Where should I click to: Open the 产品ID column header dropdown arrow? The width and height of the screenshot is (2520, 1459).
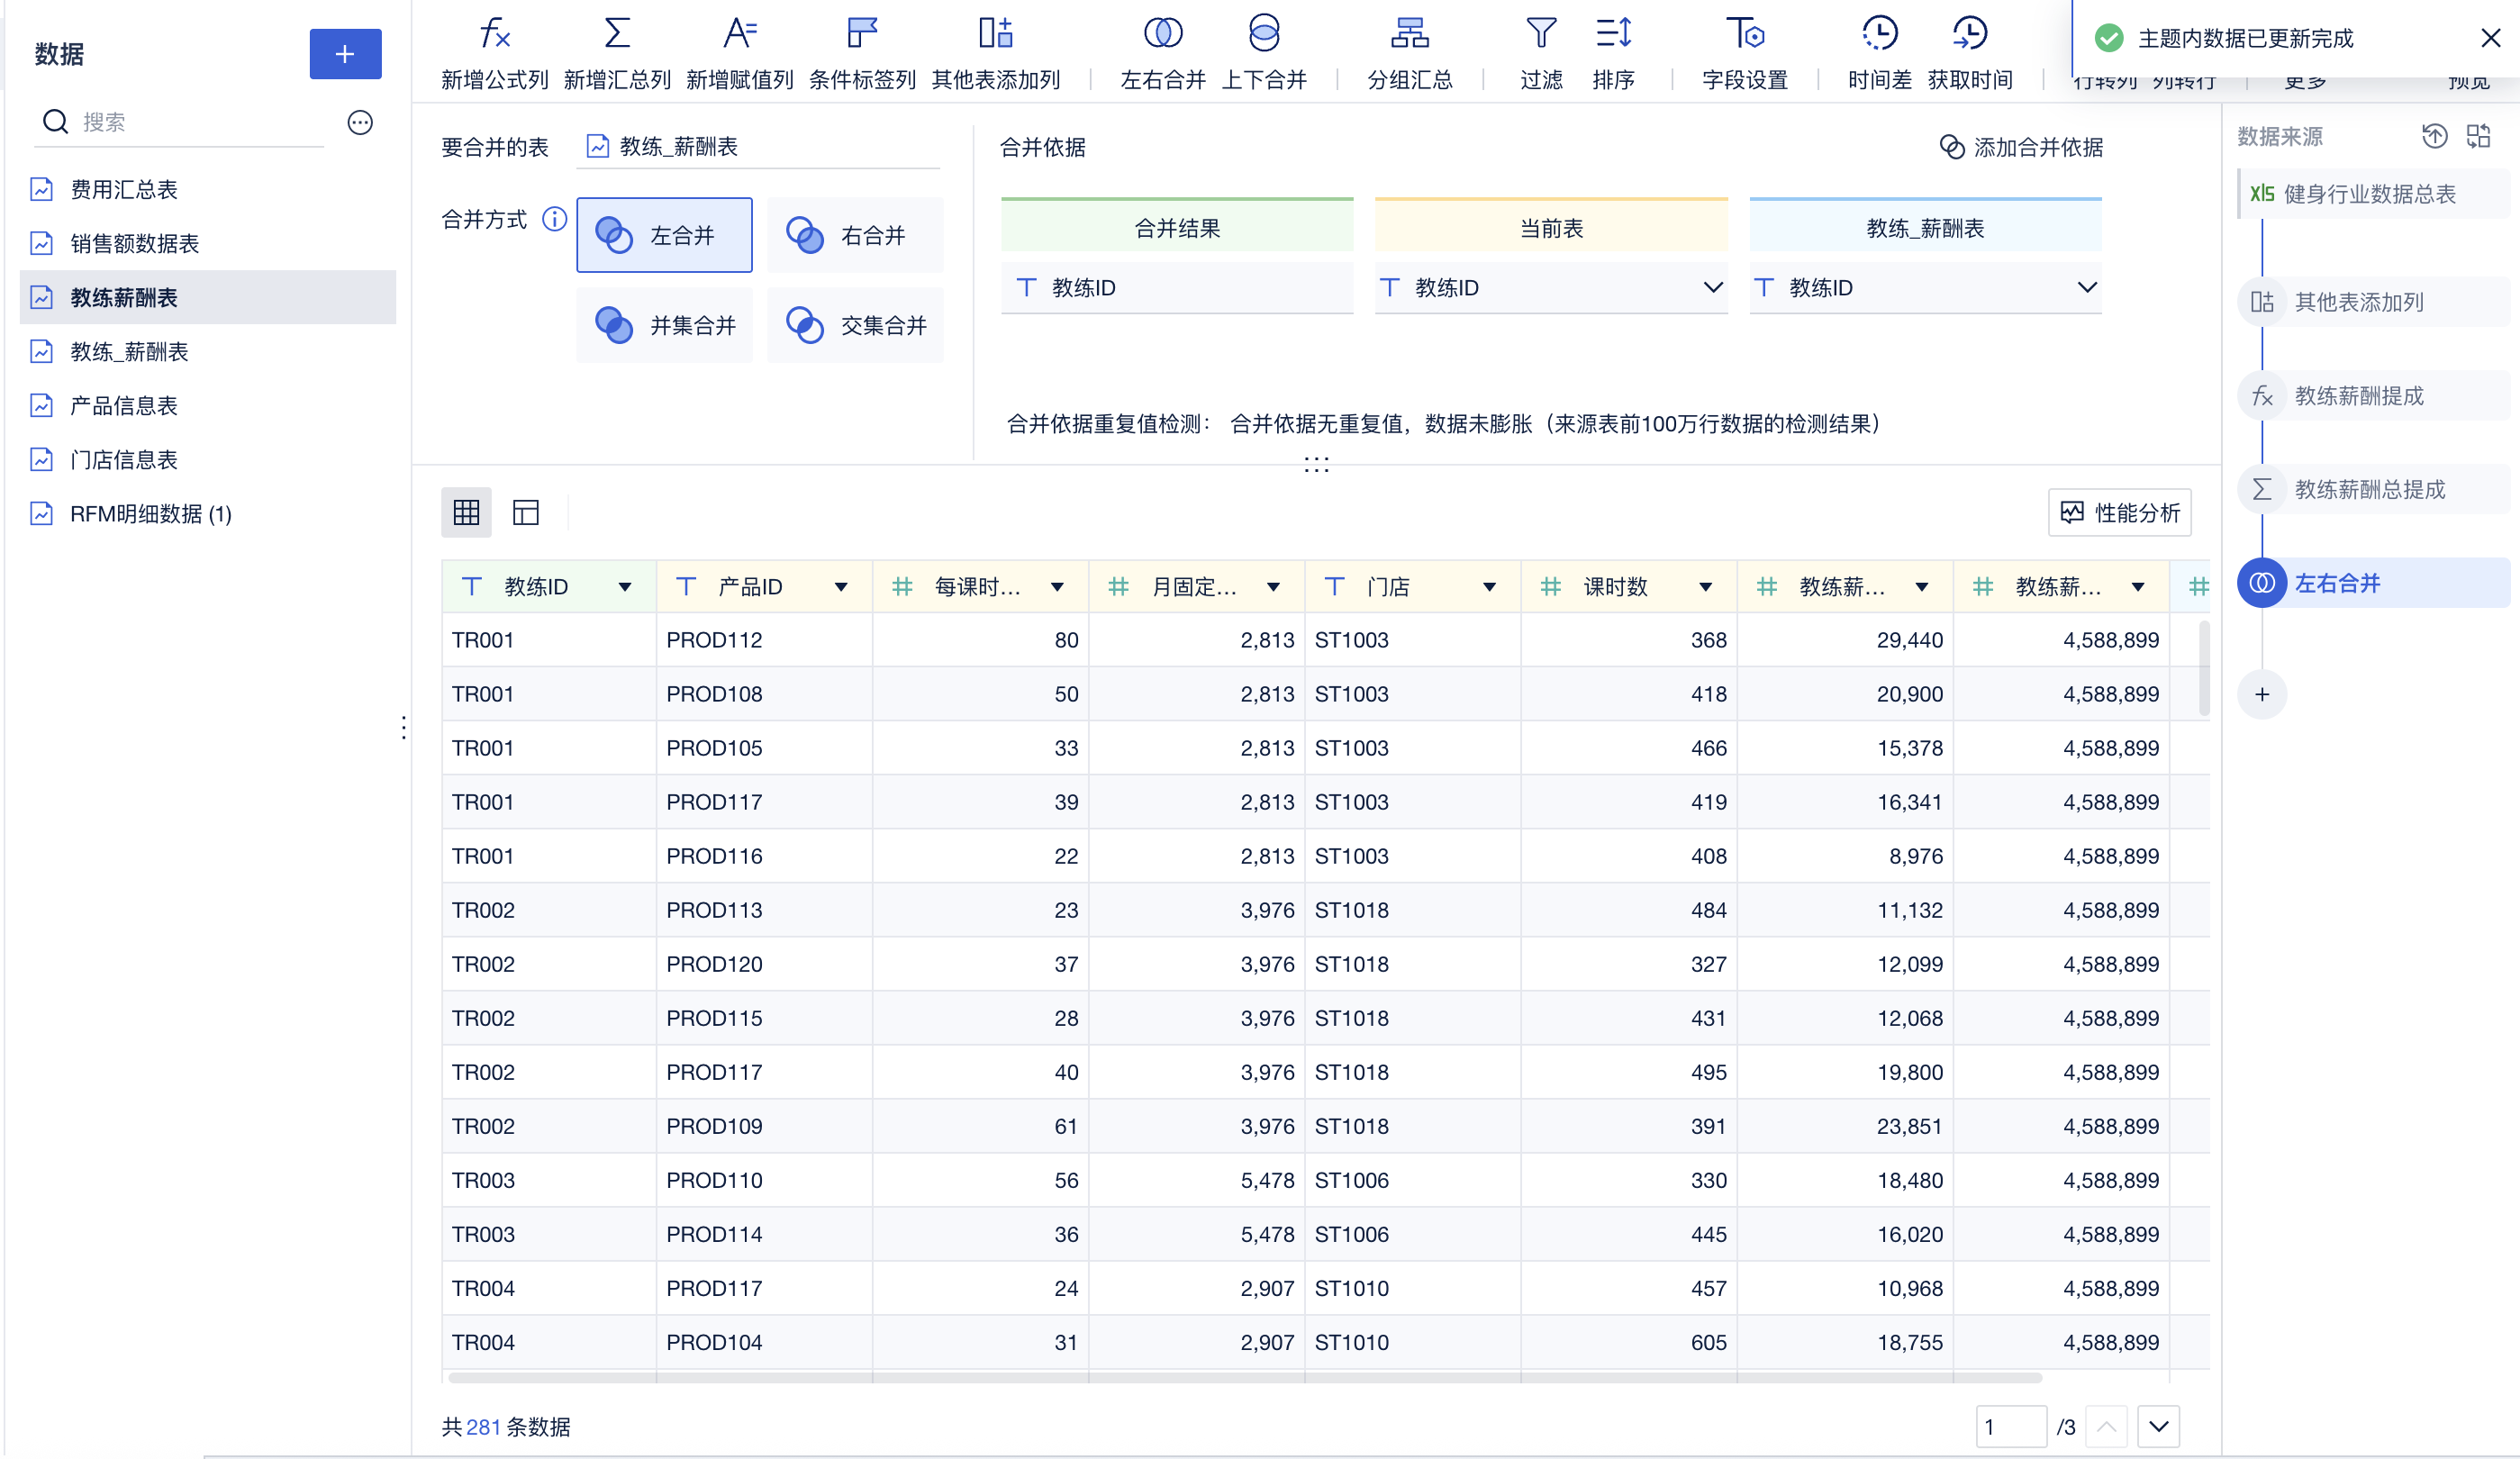tap(841, 588)
